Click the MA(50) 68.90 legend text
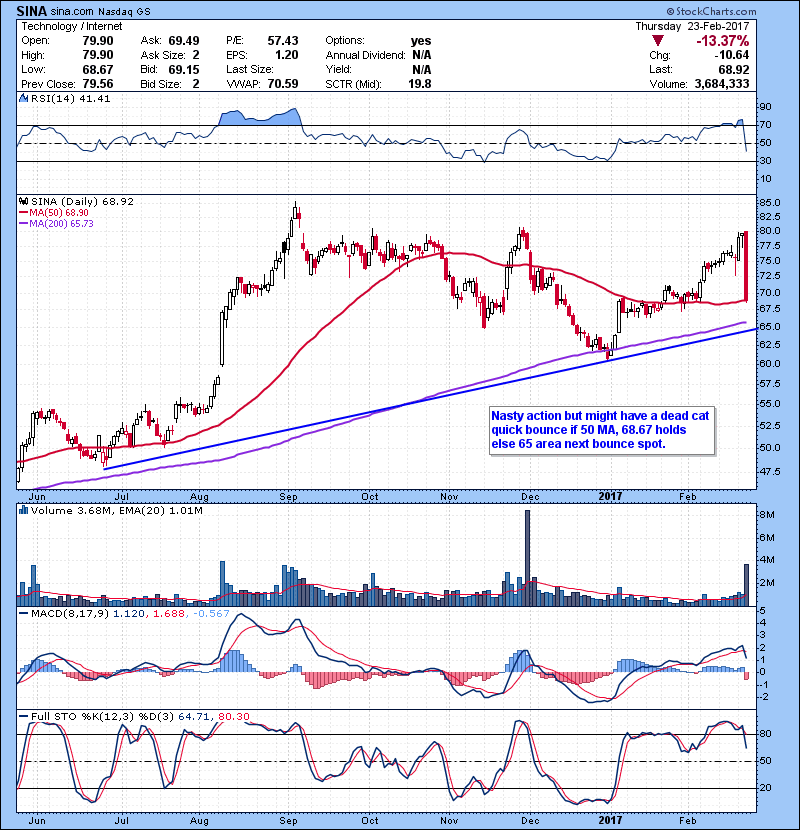The height and width of the screenshot is (830, 800). (x=59, y=213)
